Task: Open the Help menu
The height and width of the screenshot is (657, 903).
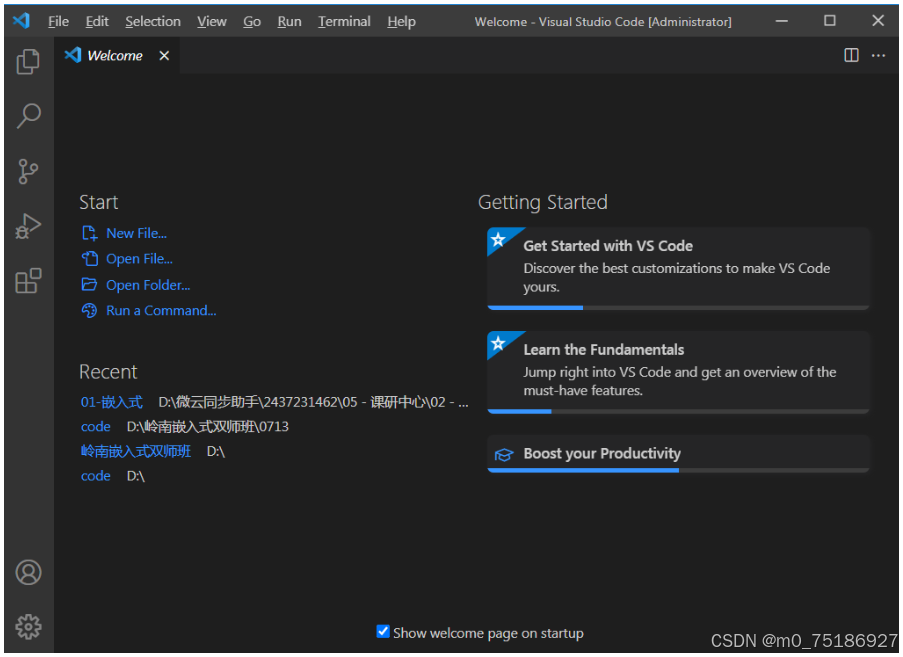Action: pyautogui.click(x=401, y=21)
